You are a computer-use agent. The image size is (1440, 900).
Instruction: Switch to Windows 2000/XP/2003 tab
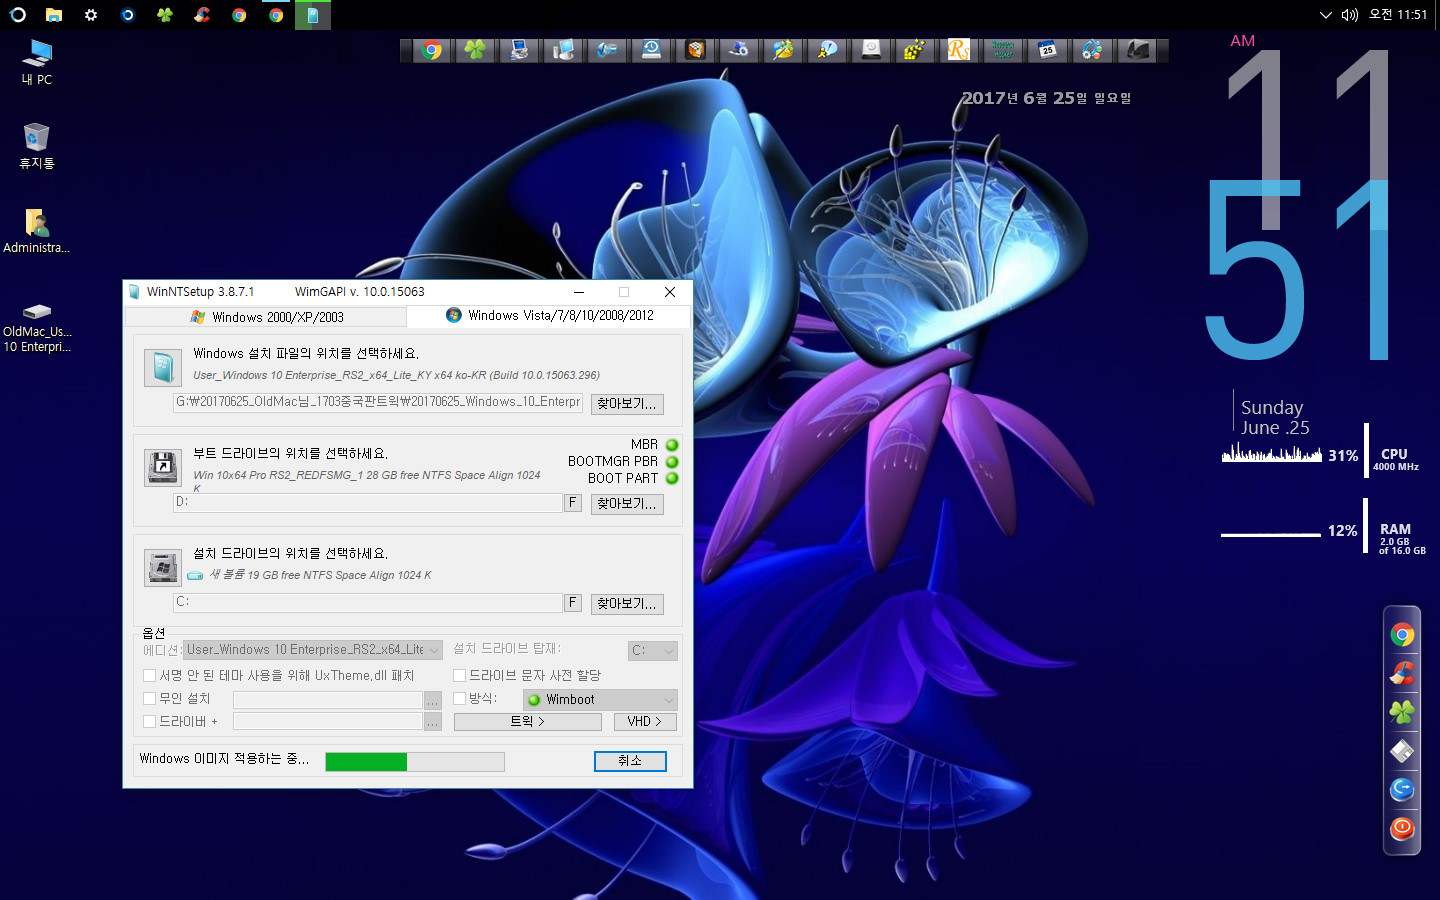(267, 317)
